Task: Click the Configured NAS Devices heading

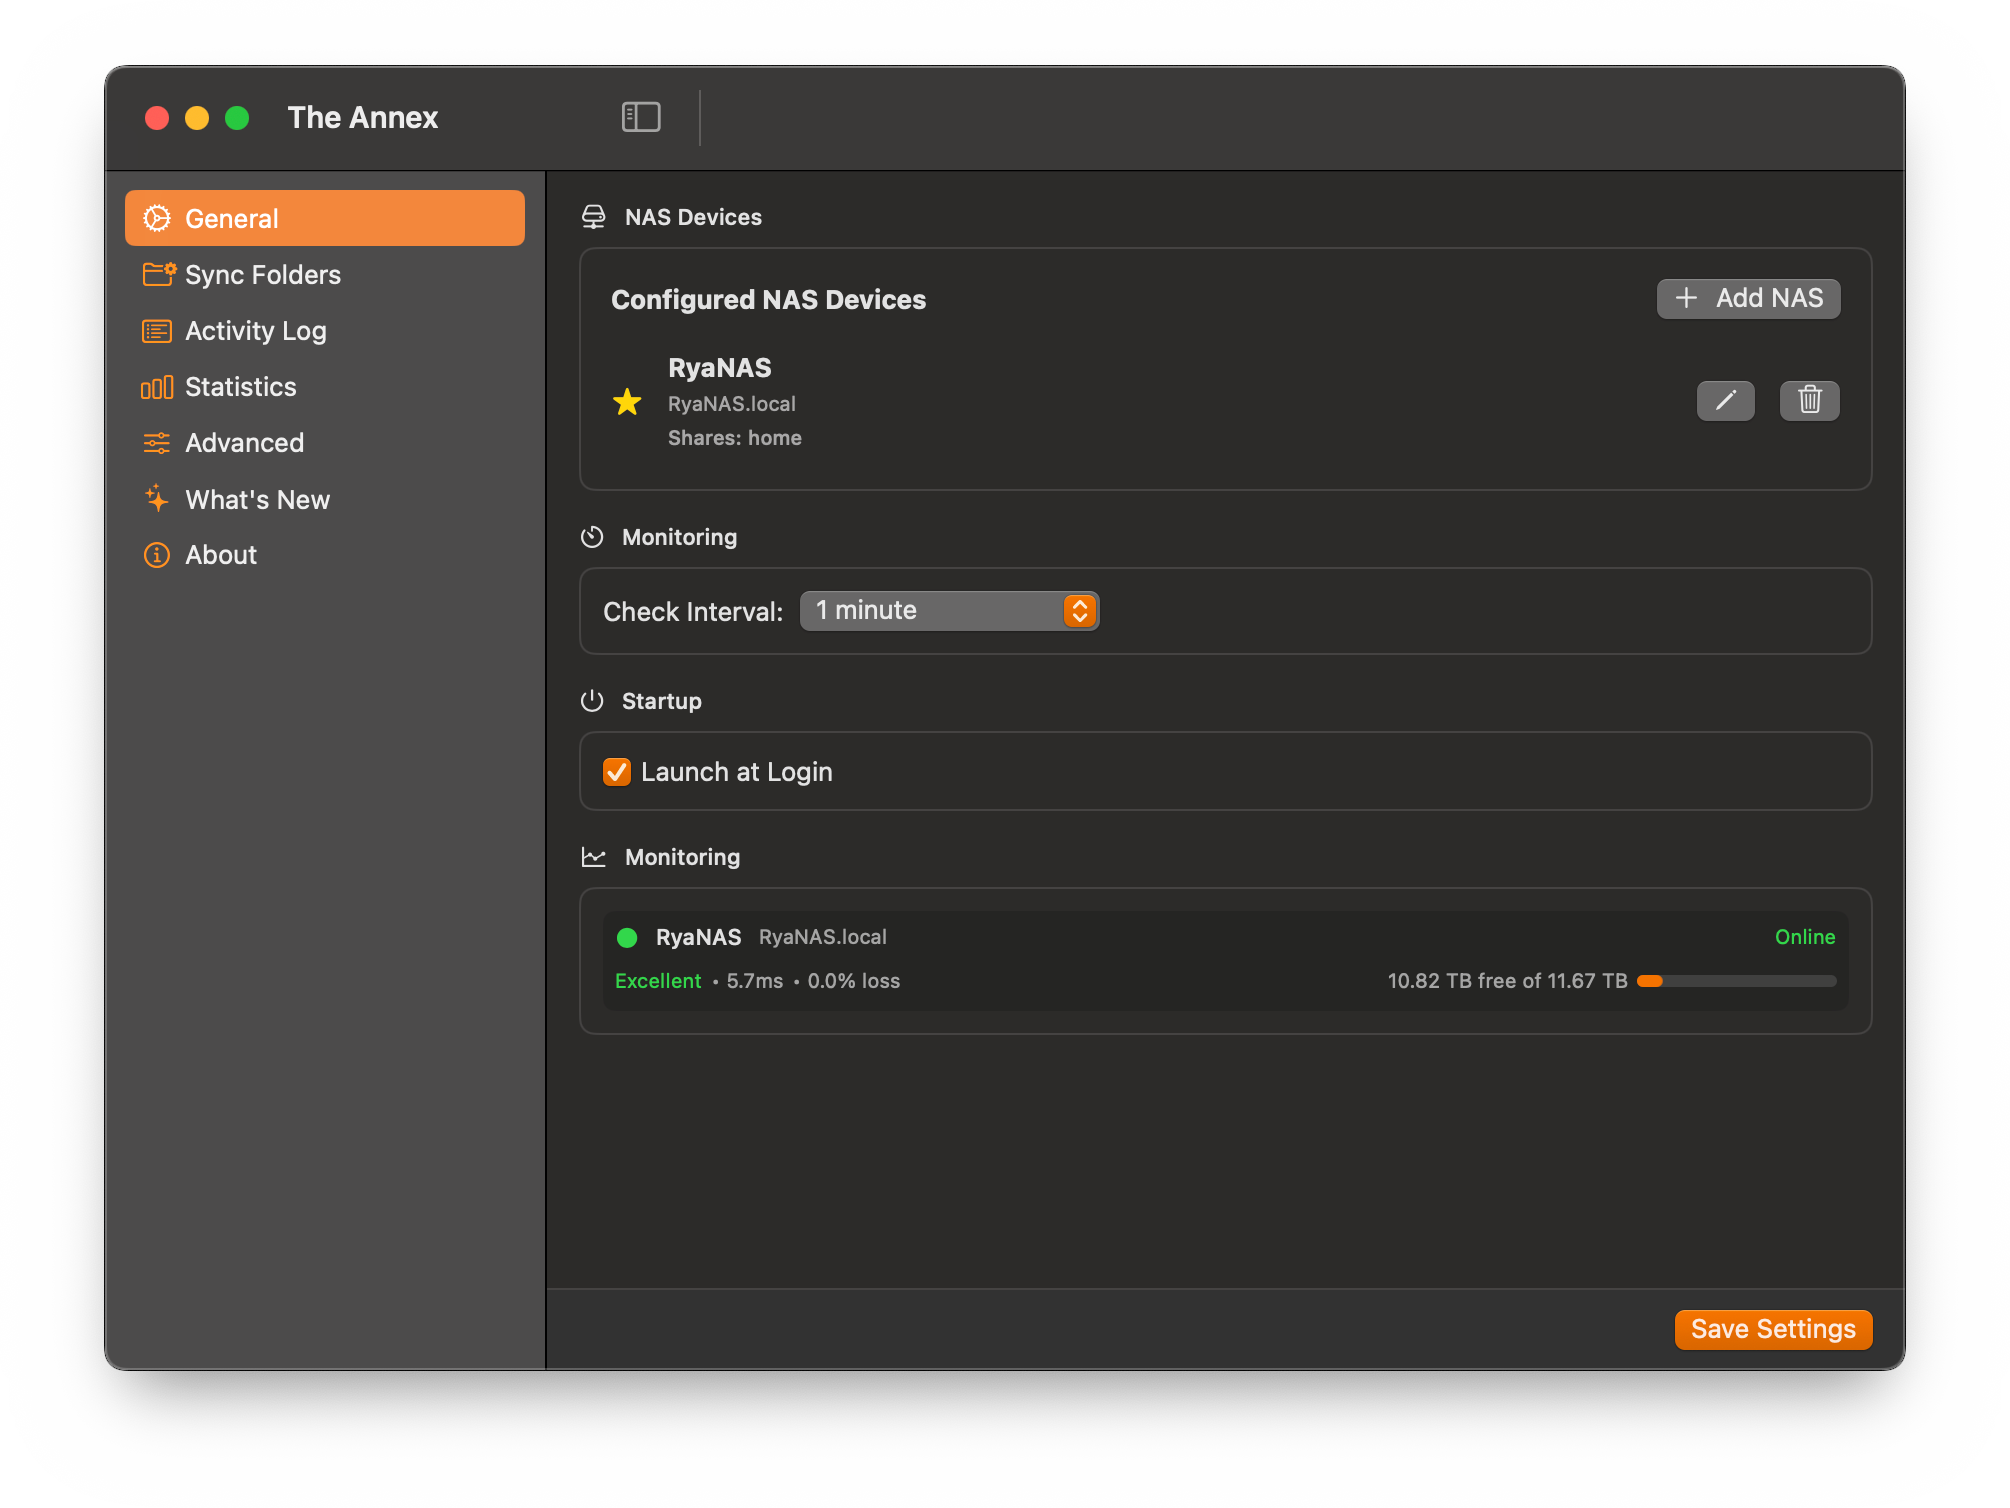Action: 769,300
